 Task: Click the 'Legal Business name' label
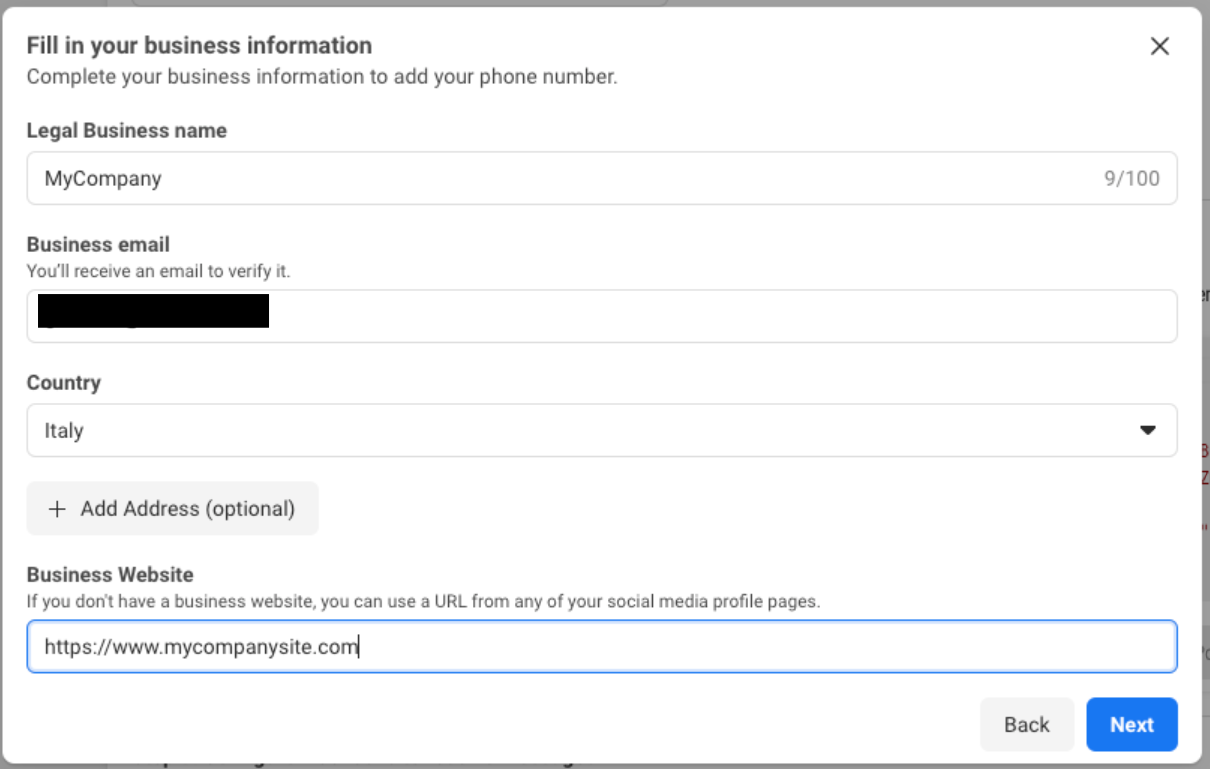(127, 131)
